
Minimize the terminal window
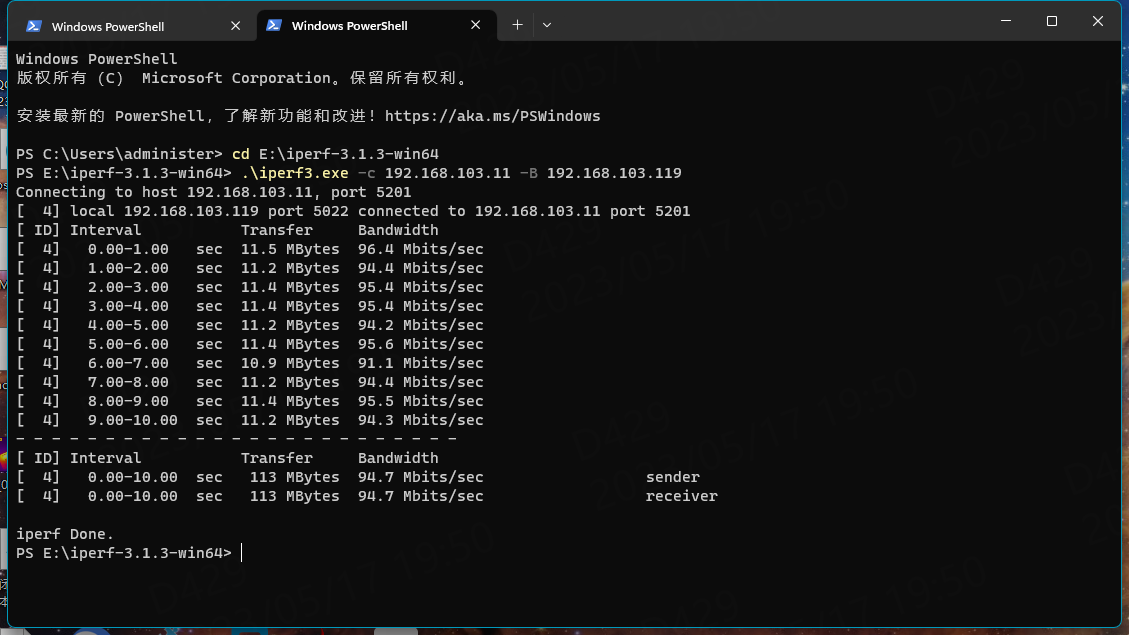(x=1006, y=21)
